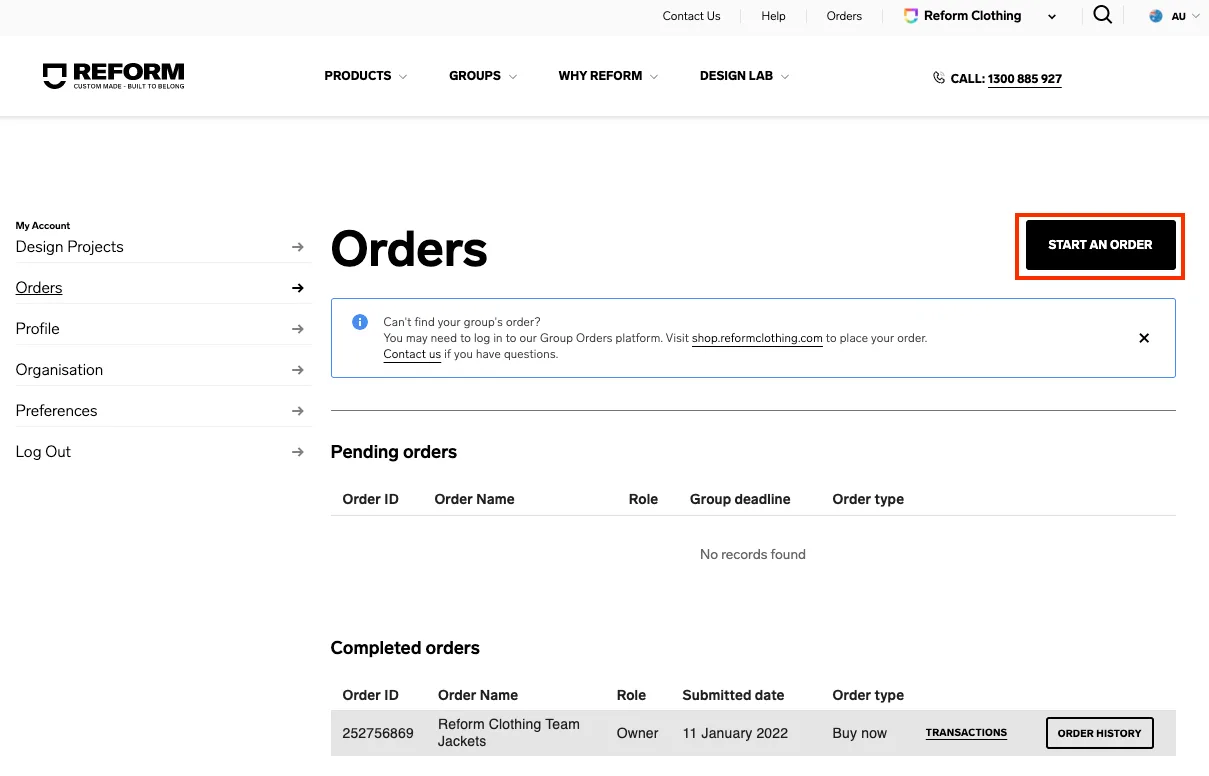Visit the shop.reformclothing.com link
The height and width of the screenshot is (776, 1209).
pos(757,338)
